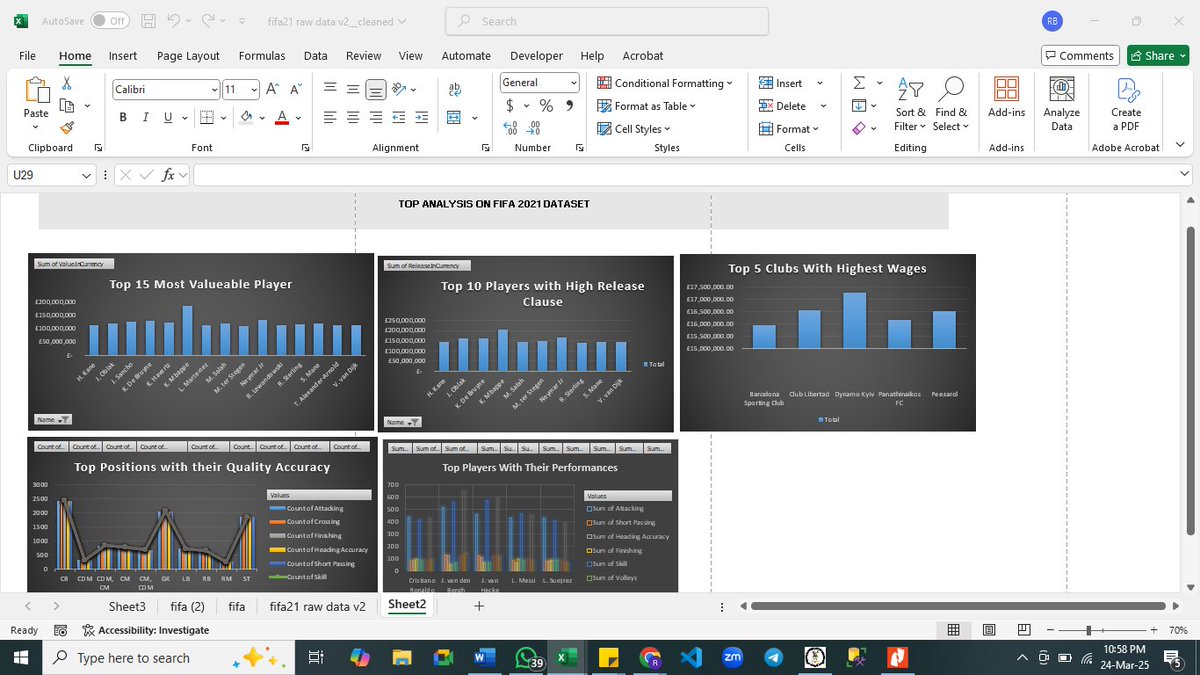
Task: Undo the last action
Action: (x=174, y=21)
